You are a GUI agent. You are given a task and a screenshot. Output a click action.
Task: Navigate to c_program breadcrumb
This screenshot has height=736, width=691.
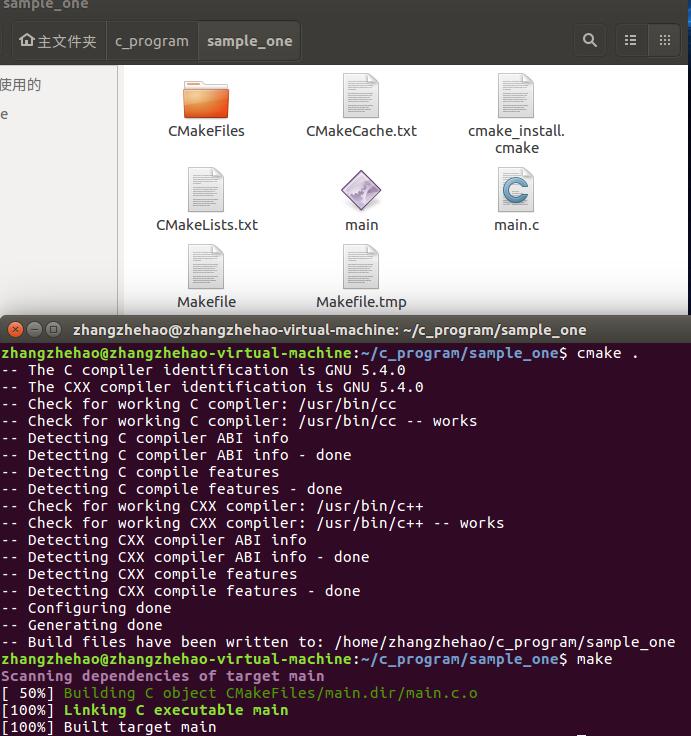(152, 41)
